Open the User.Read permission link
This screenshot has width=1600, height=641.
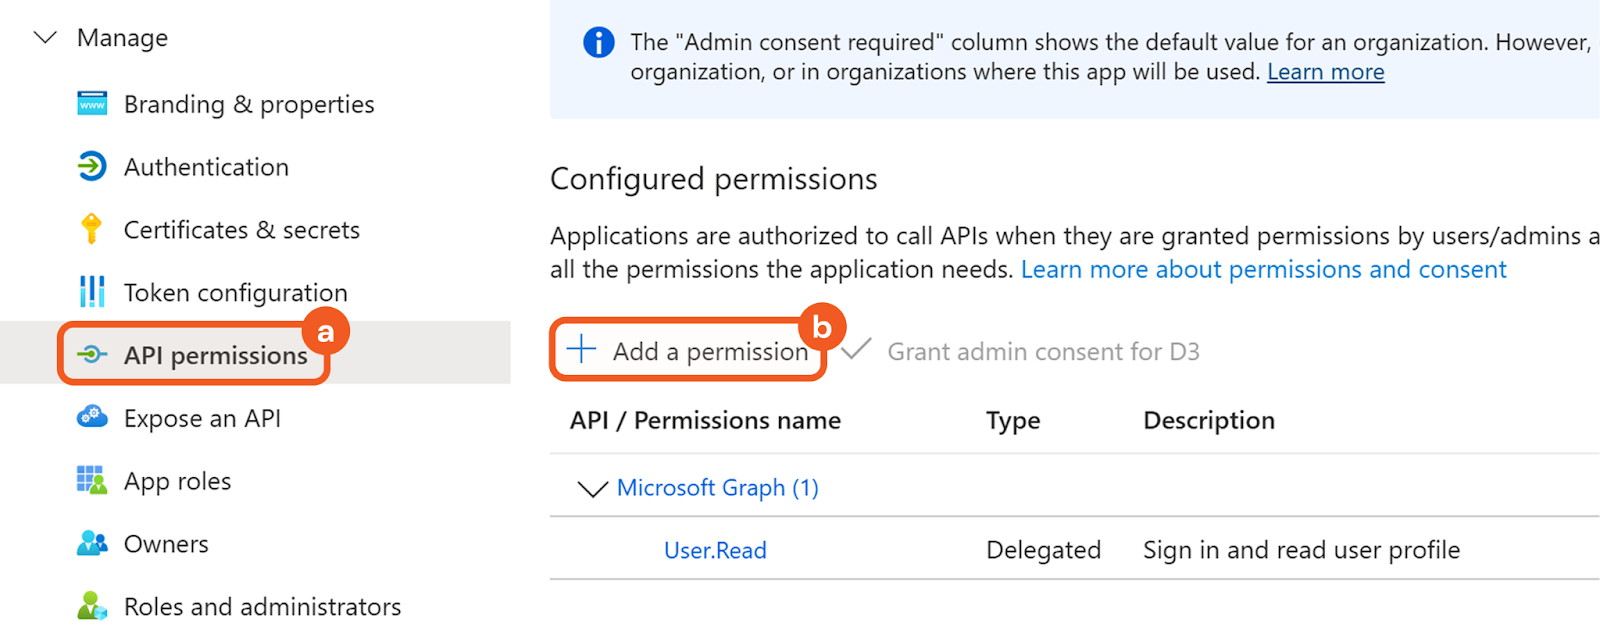point(715,550)
